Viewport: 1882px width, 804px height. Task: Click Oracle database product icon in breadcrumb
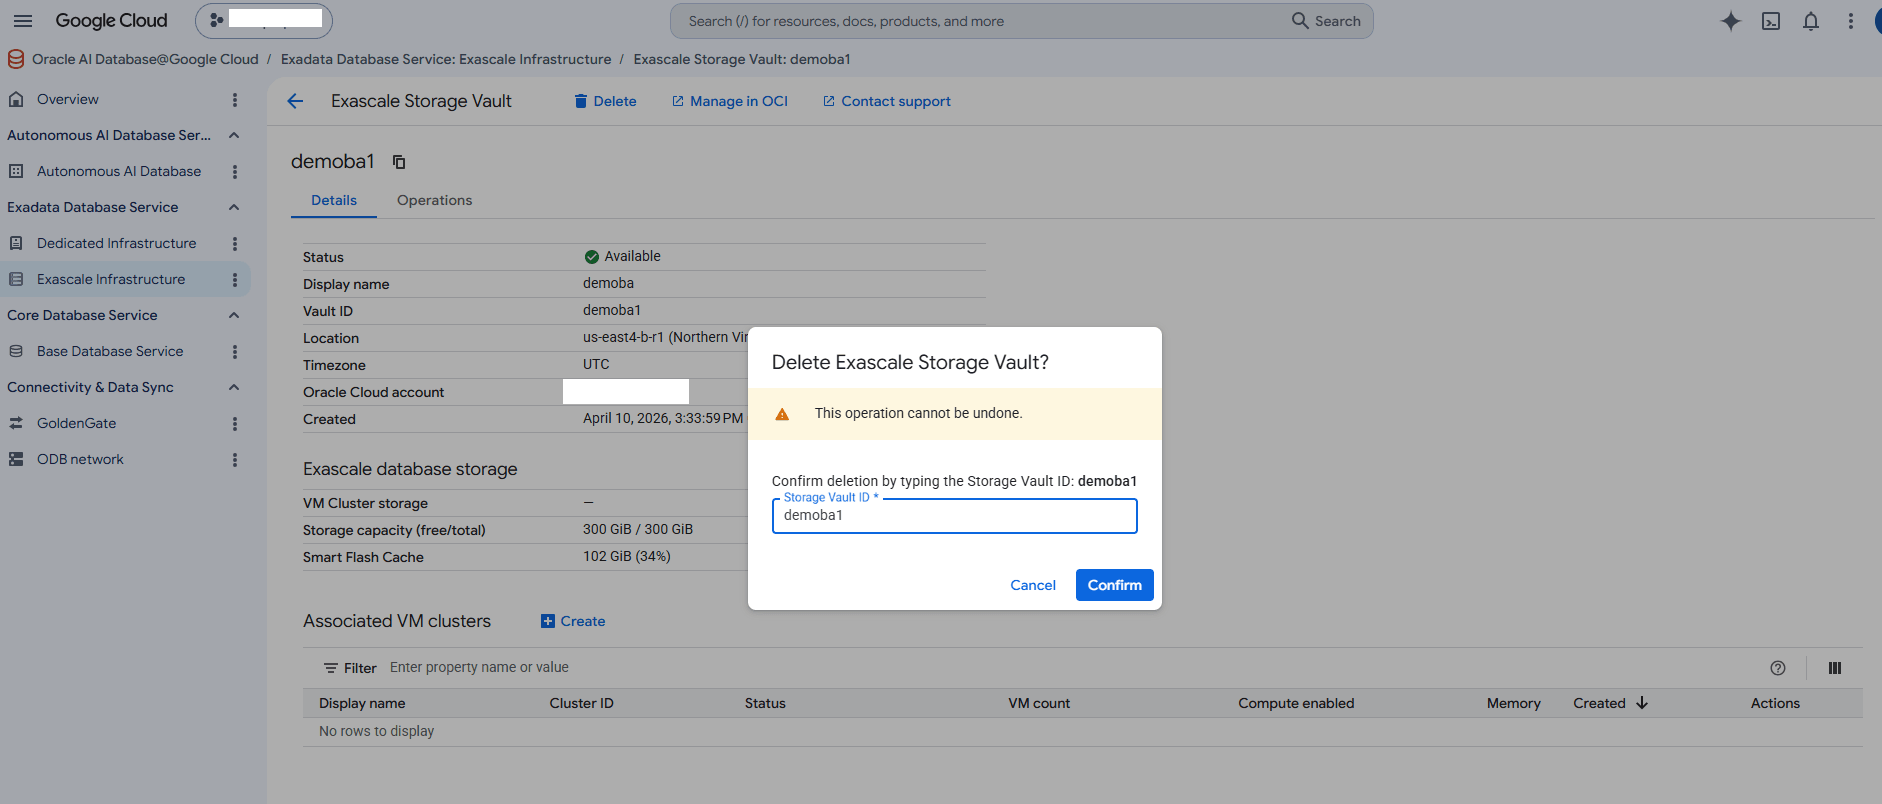click(16, 59)
